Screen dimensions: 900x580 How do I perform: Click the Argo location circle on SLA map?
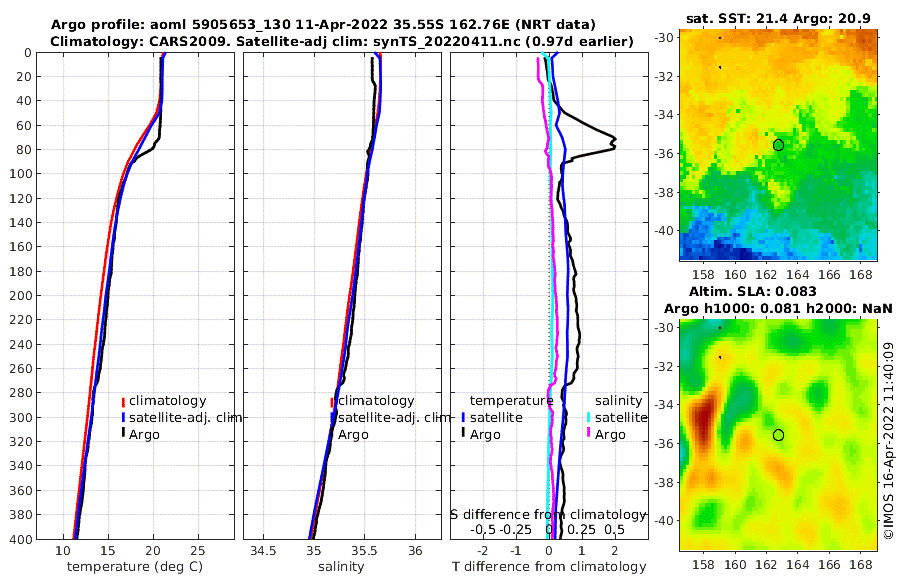778,435
